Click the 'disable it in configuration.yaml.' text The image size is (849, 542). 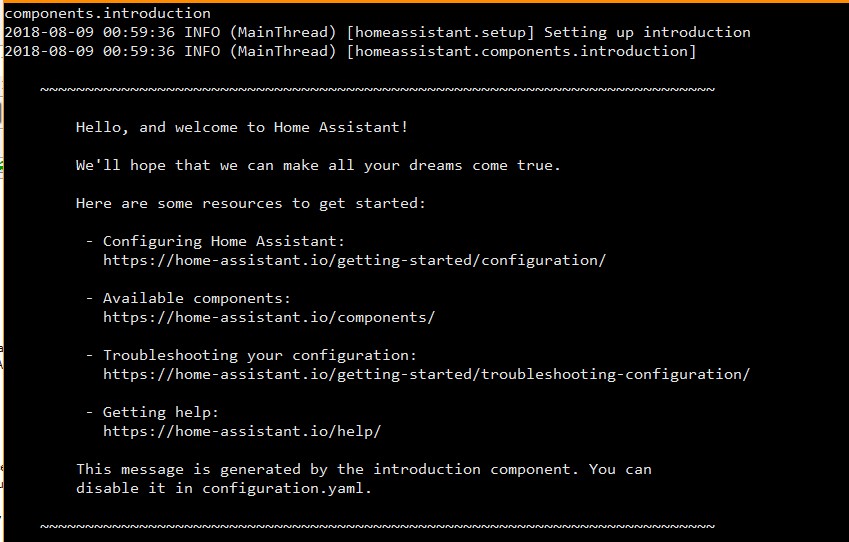coord(224,488)
